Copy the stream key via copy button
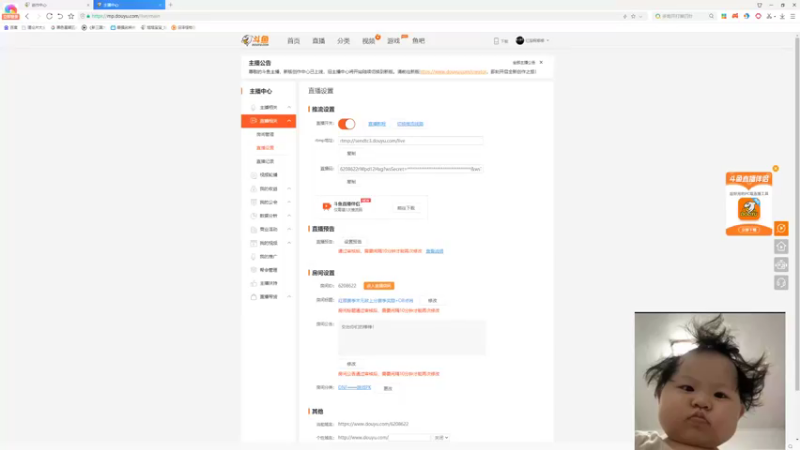The height and width of the screenshot is (450, 800). pos(351,182)
